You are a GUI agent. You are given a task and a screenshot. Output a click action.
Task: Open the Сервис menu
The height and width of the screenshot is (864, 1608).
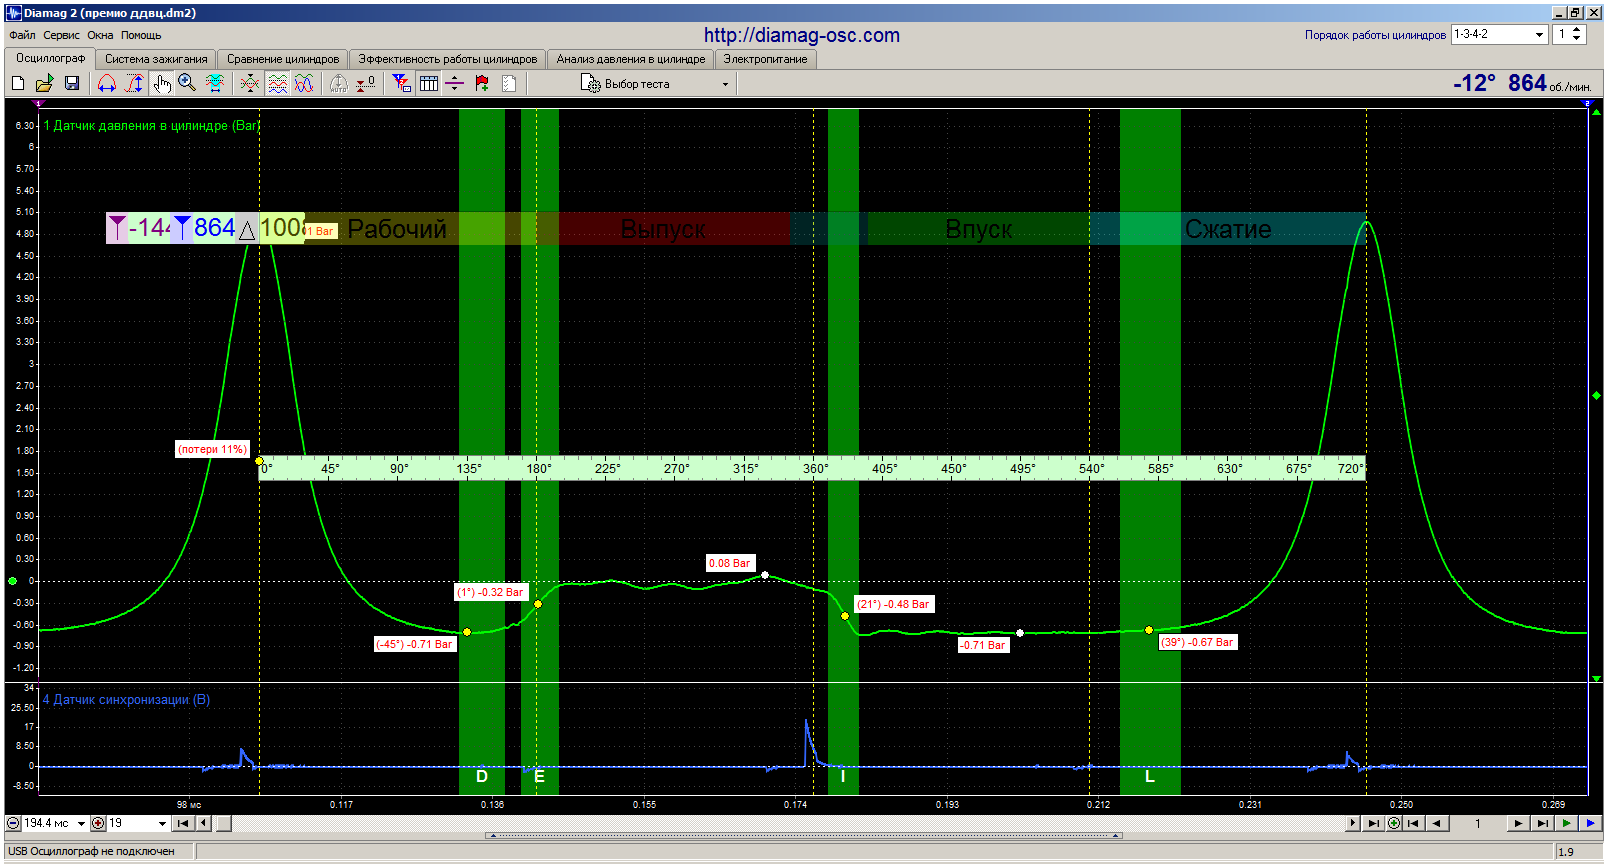point(61,35)
